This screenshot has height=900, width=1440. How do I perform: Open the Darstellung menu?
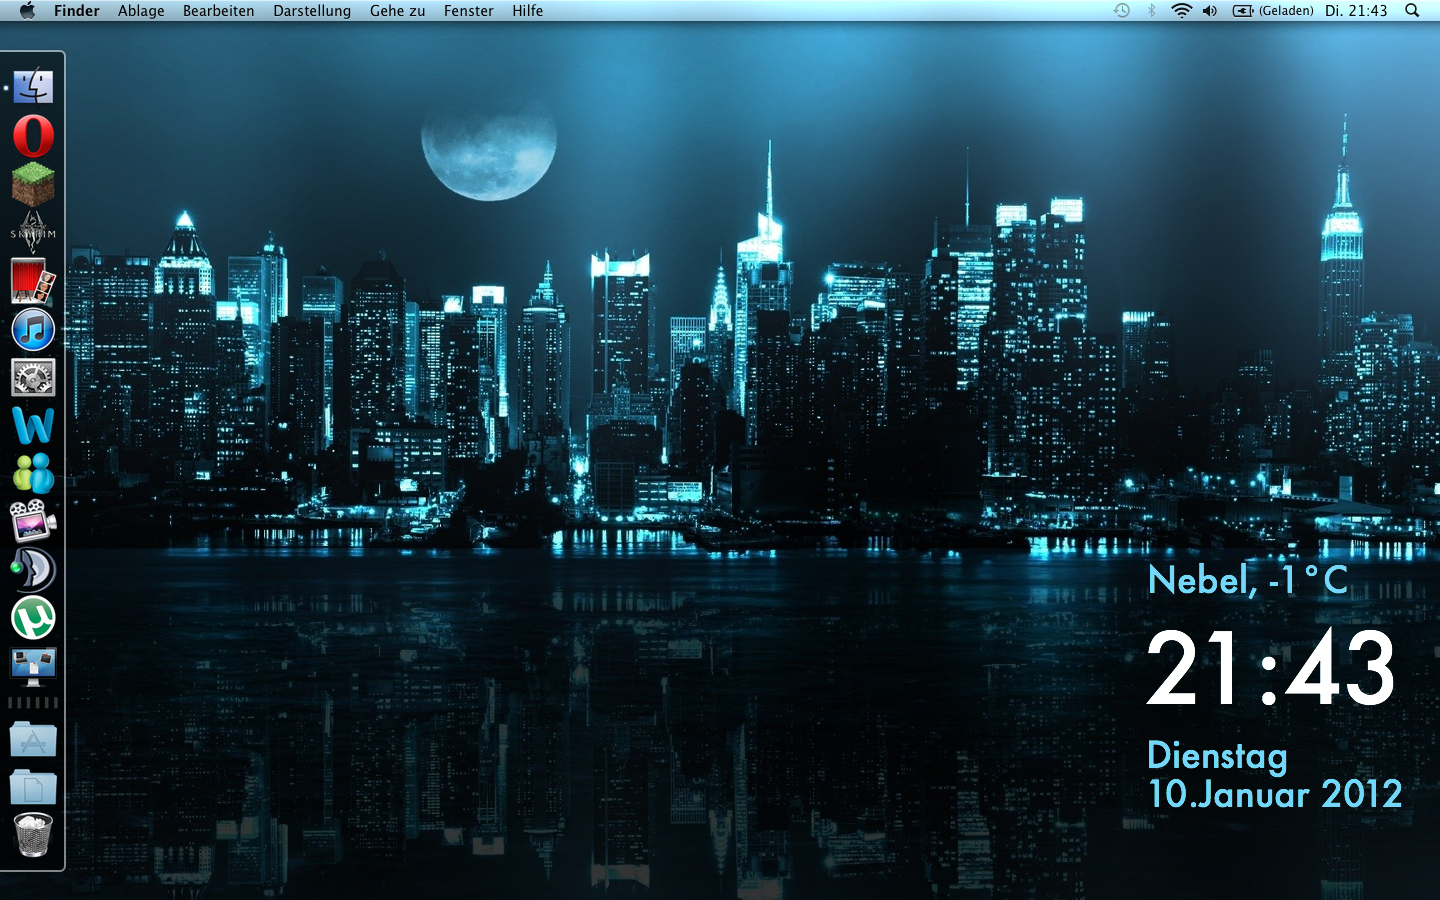click(x=312, y=11)
